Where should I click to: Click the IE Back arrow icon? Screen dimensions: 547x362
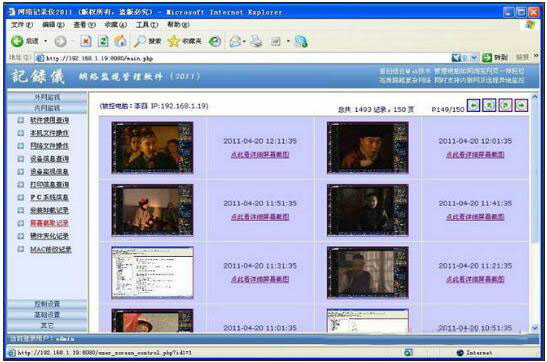pyautogui.click(x=17, y=41)
